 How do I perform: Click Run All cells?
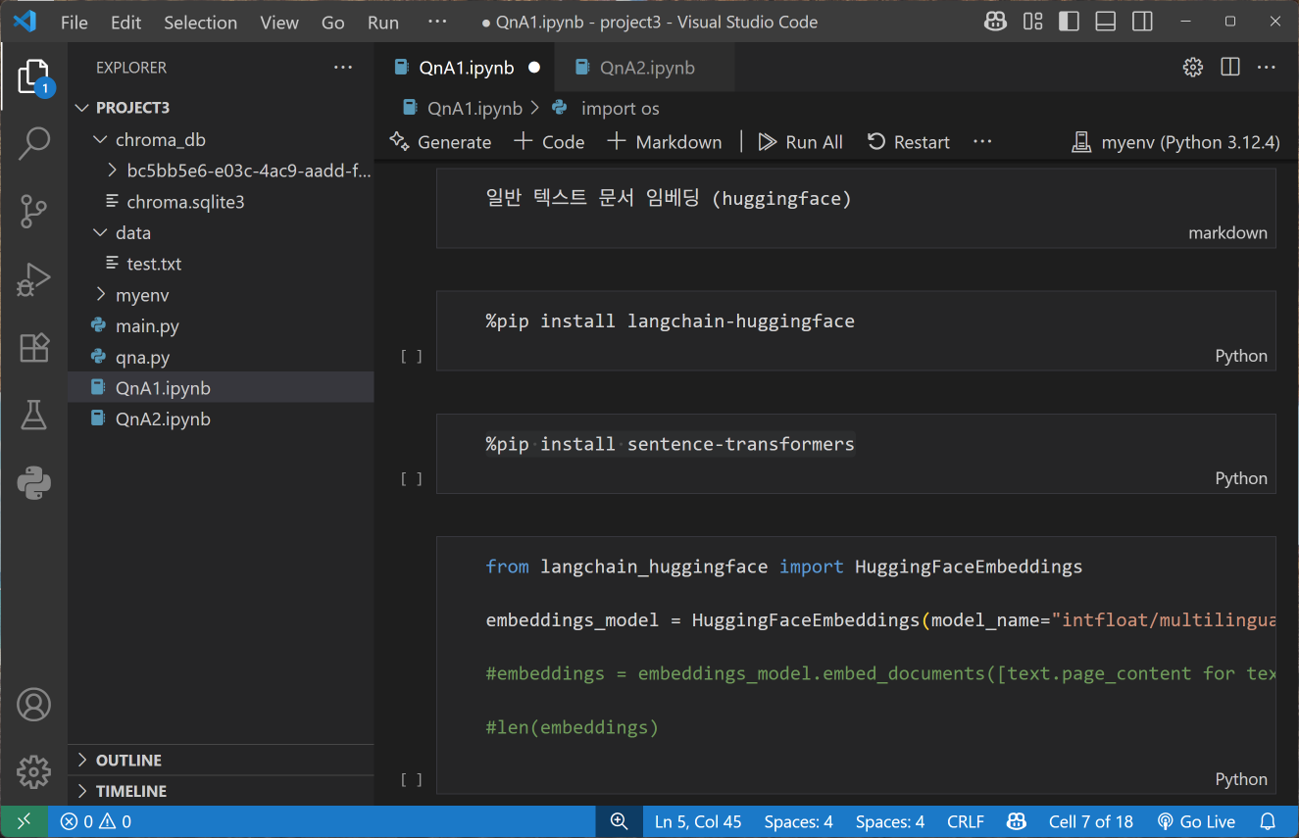(800, 142)
